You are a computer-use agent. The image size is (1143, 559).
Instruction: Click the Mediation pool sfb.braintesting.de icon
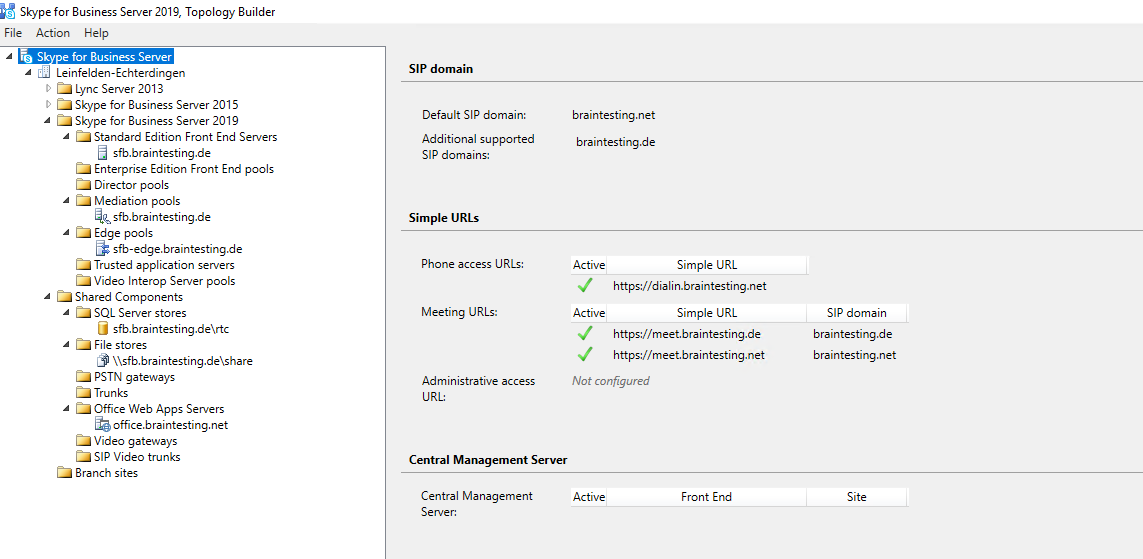102,217
